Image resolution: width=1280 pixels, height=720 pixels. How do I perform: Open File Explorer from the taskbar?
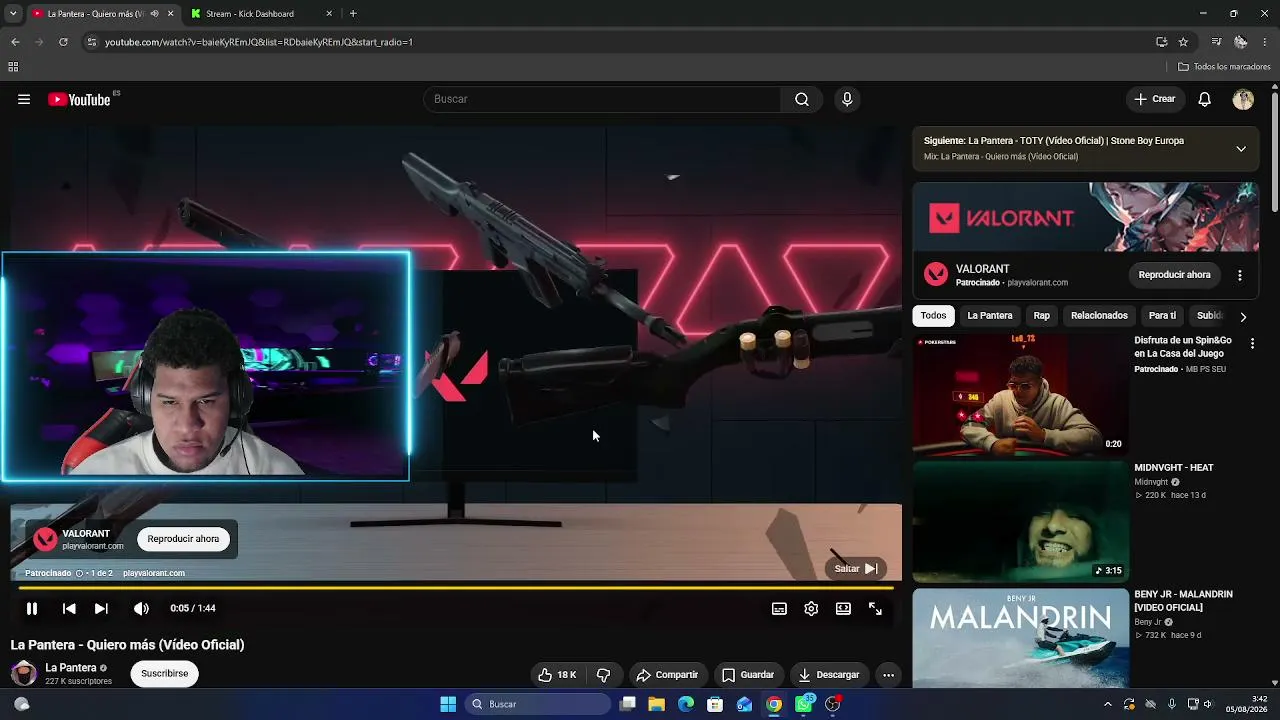(x=657, y=704)
